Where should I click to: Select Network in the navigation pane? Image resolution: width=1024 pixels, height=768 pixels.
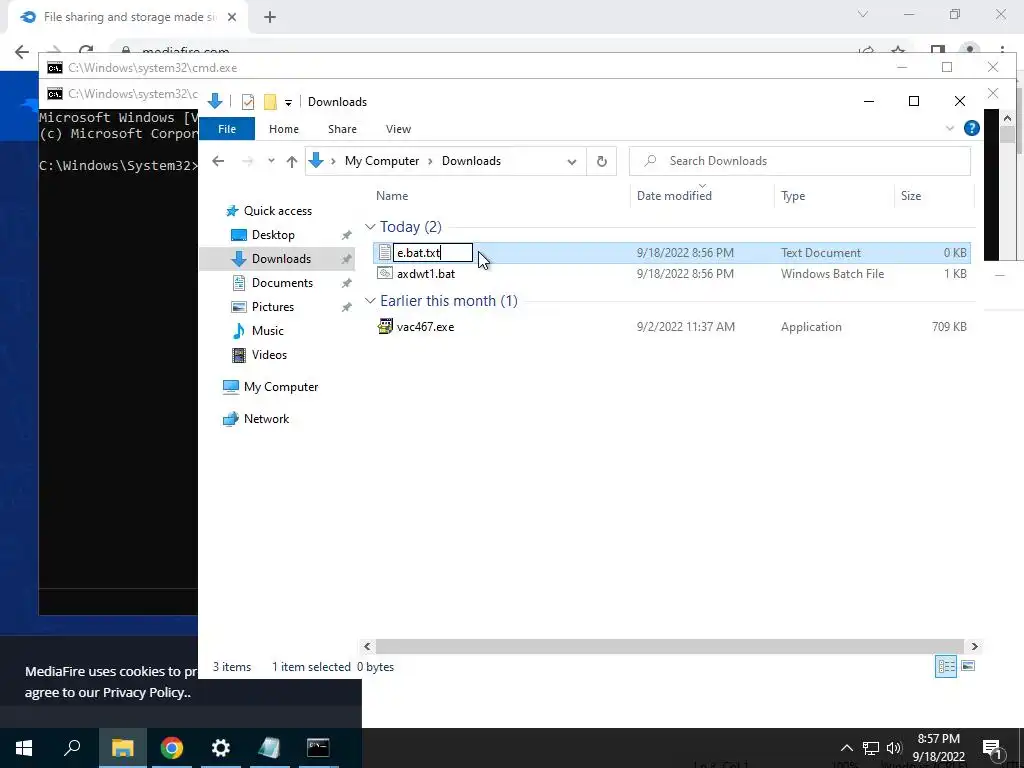(266, 419)
